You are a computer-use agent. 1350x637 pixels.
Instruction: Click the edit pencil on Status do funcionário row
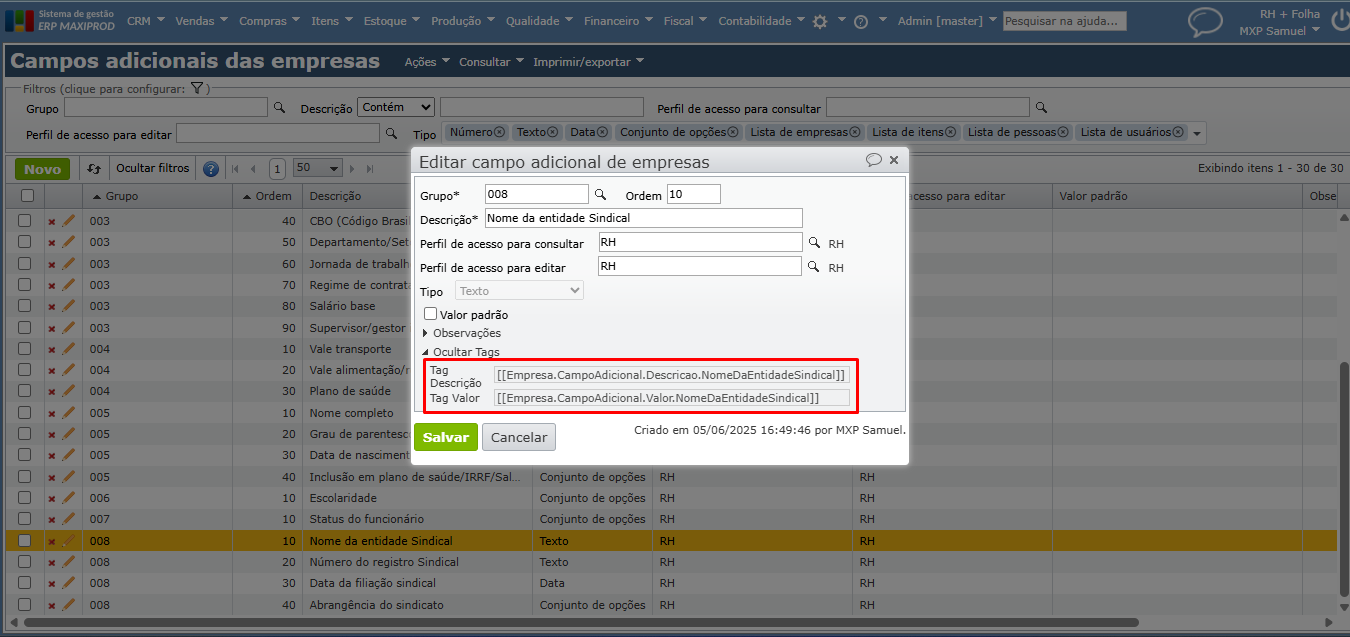(x=69, y=519)
